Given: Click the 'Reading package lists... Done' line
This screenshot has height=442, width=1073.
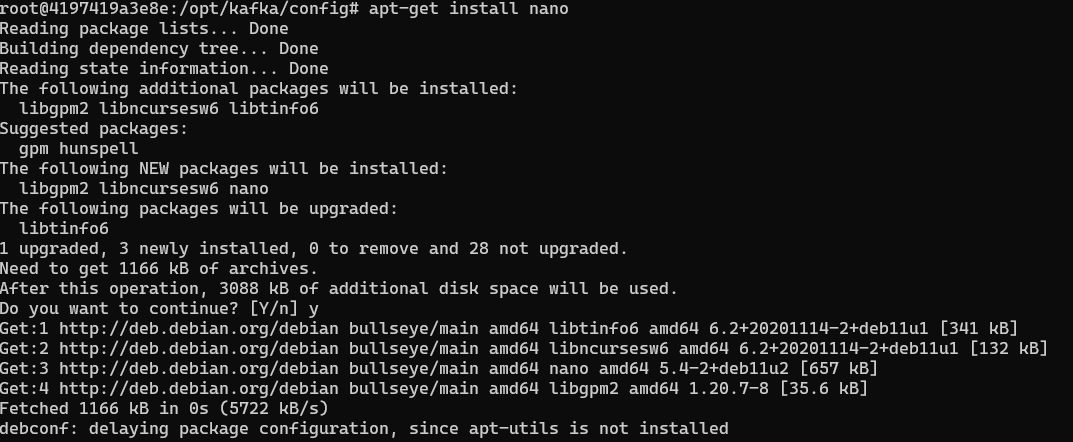Looking at the screenshot, I should click(144, 29).
